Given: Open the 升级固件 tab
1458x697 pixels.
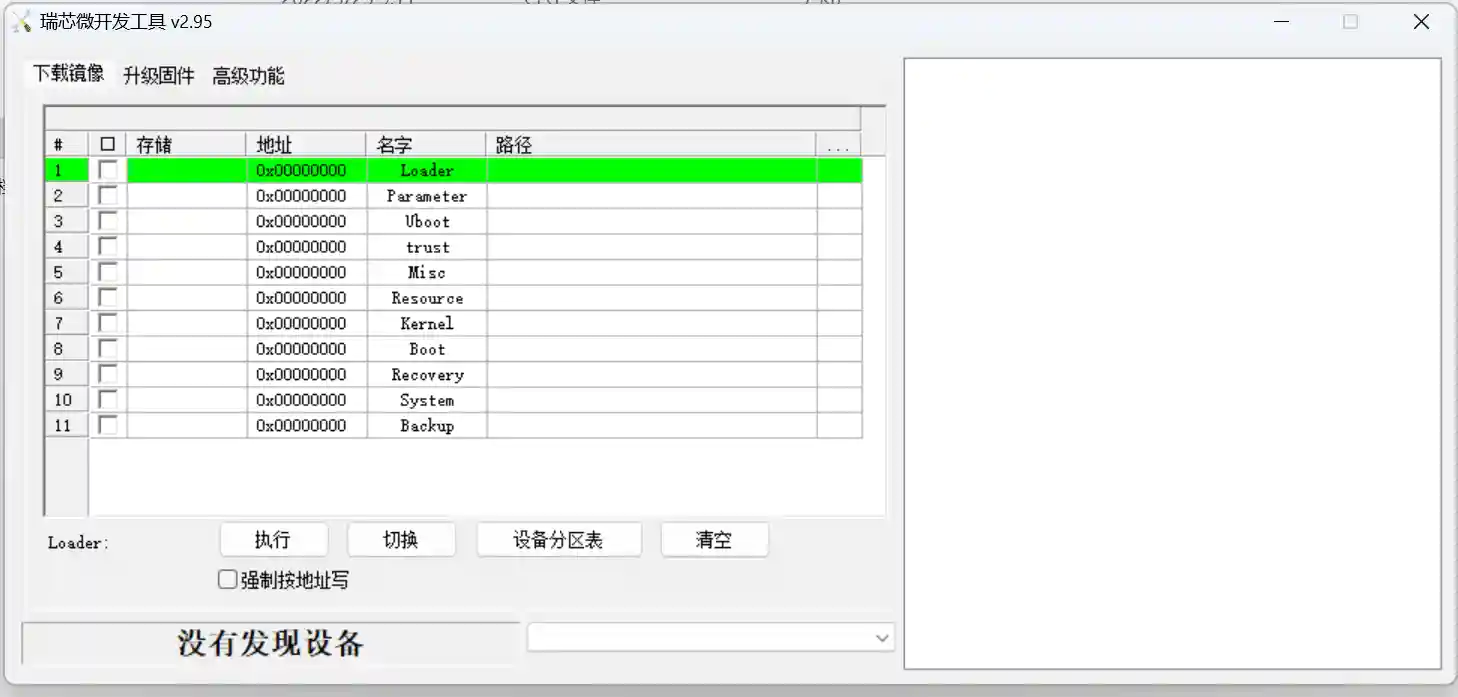Looking at the screenshot, I should pos(158,76).
